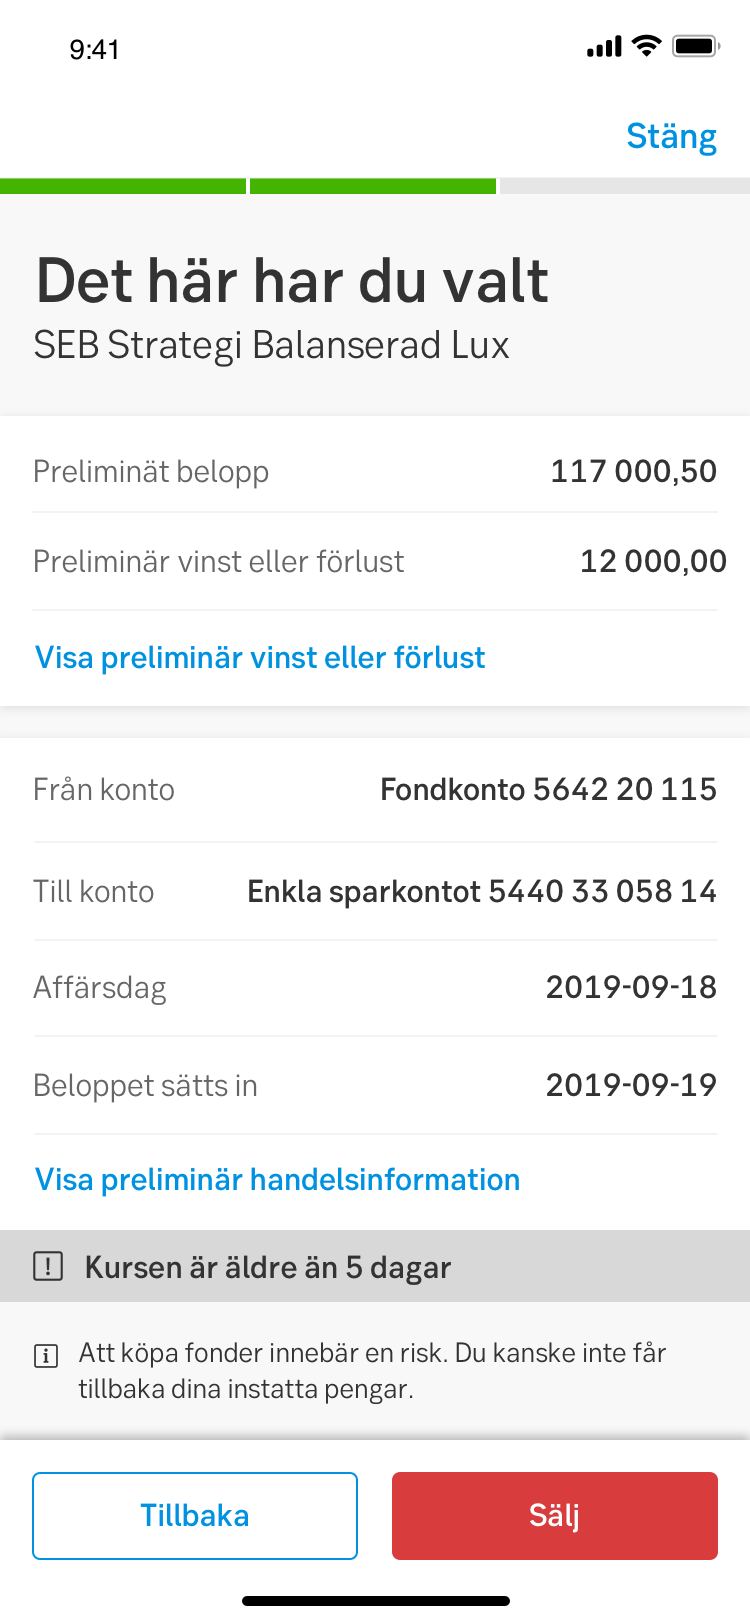Tap the info icon beside risk notice
The height and width of the screenshot is (1624, 750).
(46, 1356)
